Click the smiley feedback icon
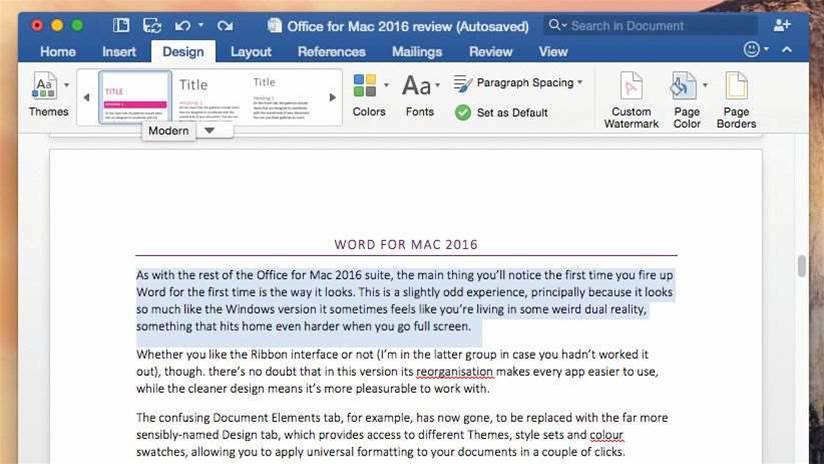 point(752,49)
